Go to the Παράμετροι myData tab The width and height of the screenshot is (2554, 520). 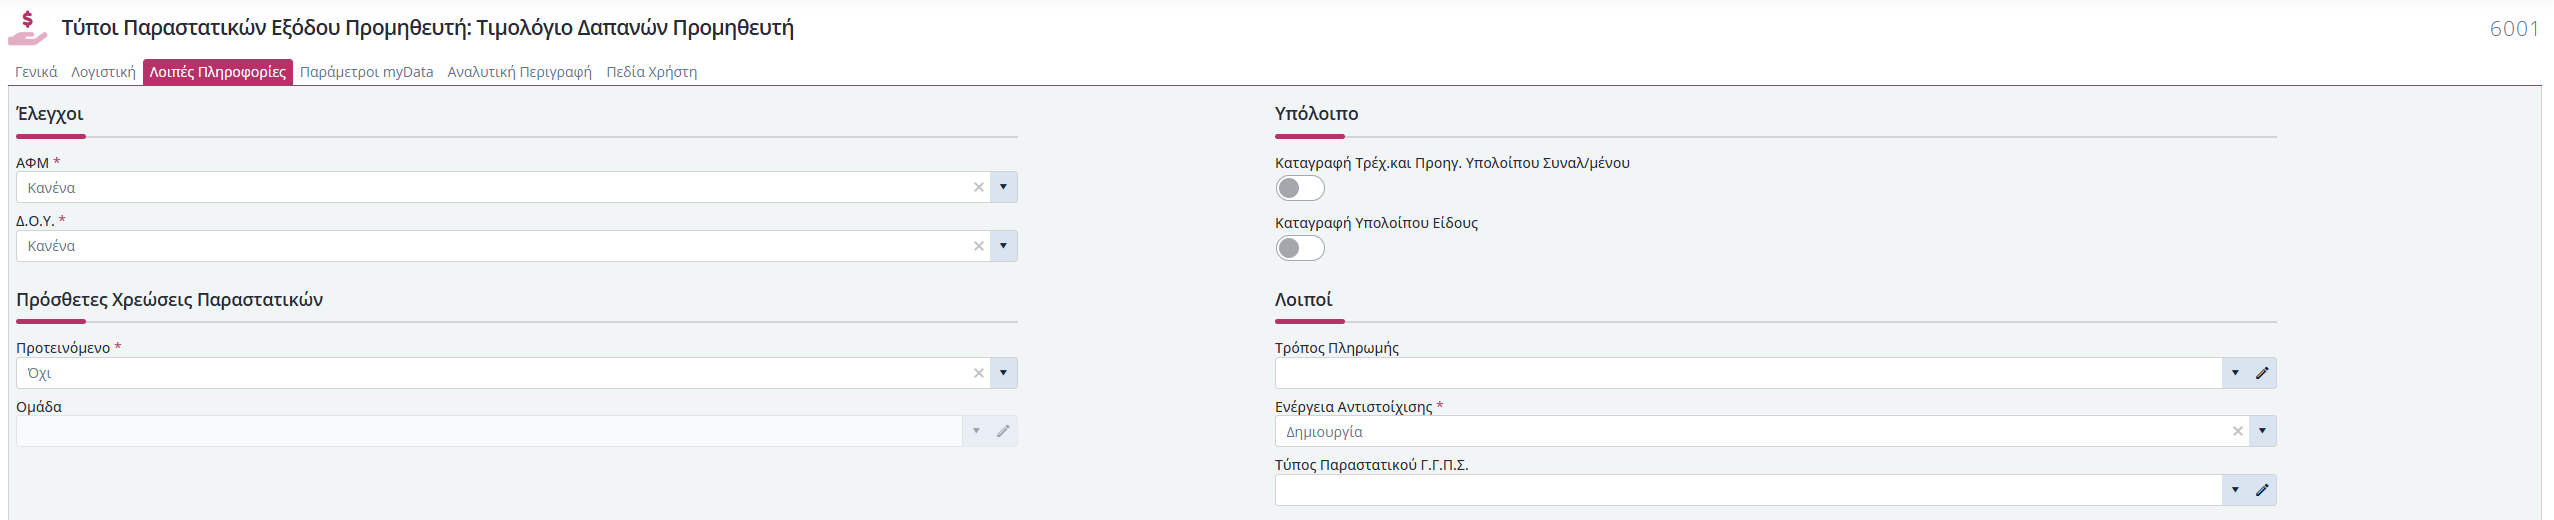pyautogui.click(x=367, y=72)
